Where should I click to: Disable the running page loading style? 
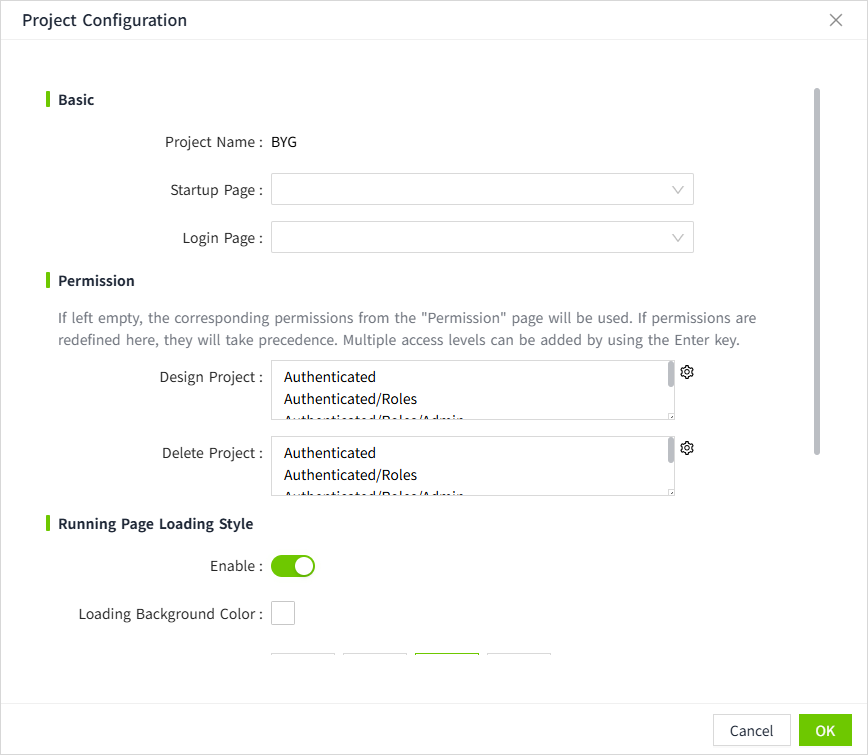[x=293, y=566]
